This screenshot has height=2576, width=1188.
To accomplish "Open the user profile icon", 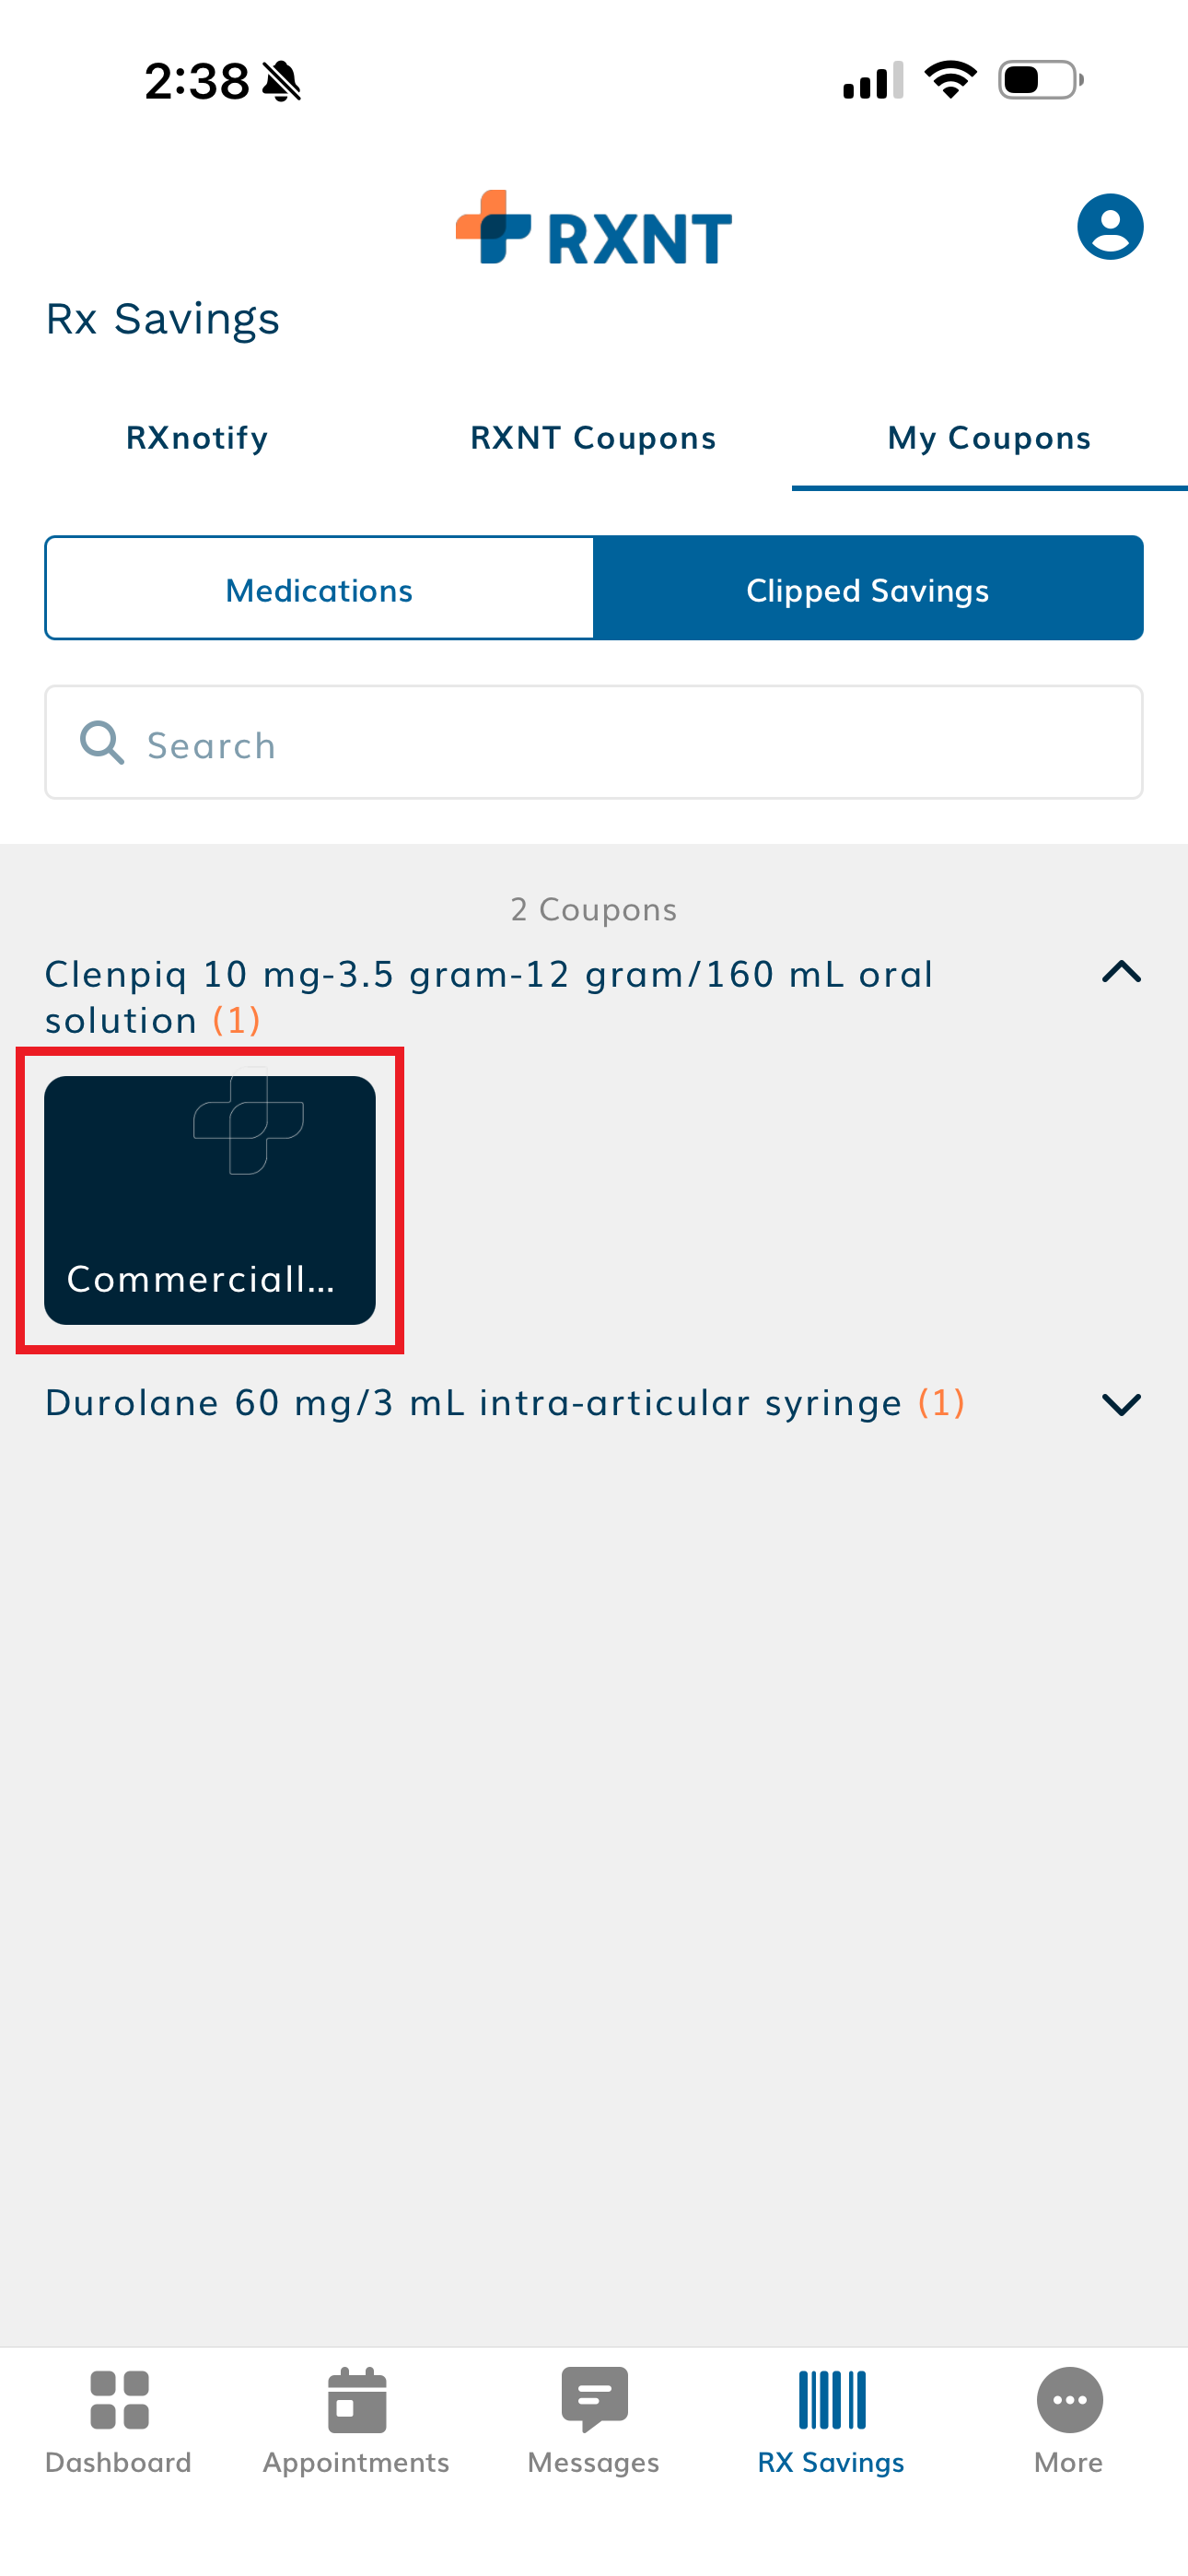I will pyautogui.click(x=1109, y=227).
